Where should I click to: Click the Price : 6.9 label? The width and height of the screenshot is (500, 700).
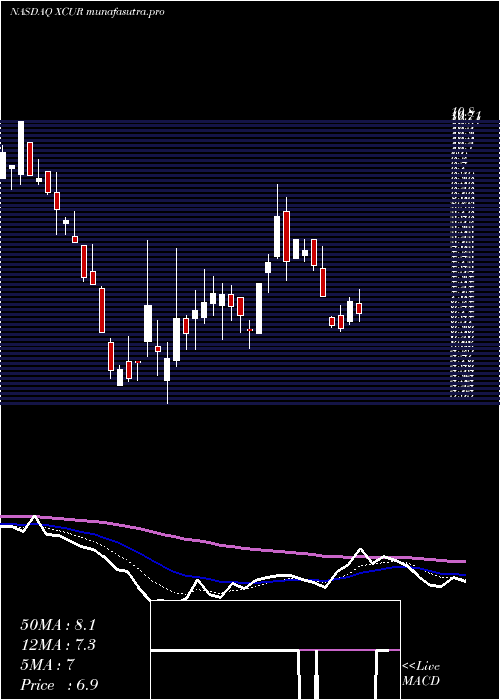(59, 685)
